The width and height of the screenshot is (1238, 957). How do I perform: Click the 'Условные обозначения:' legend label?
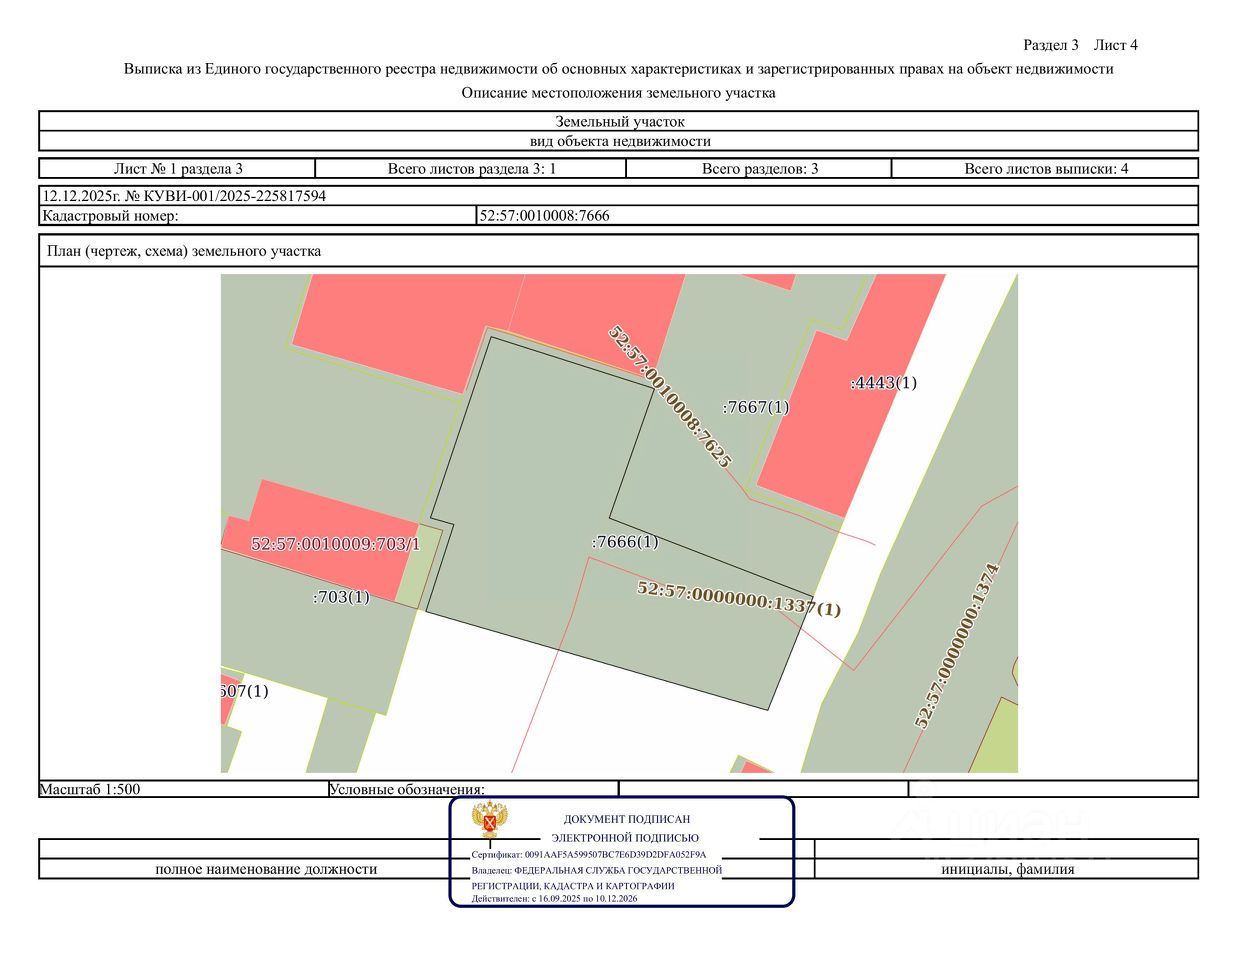pyautogui.click(x=407, y=789)
